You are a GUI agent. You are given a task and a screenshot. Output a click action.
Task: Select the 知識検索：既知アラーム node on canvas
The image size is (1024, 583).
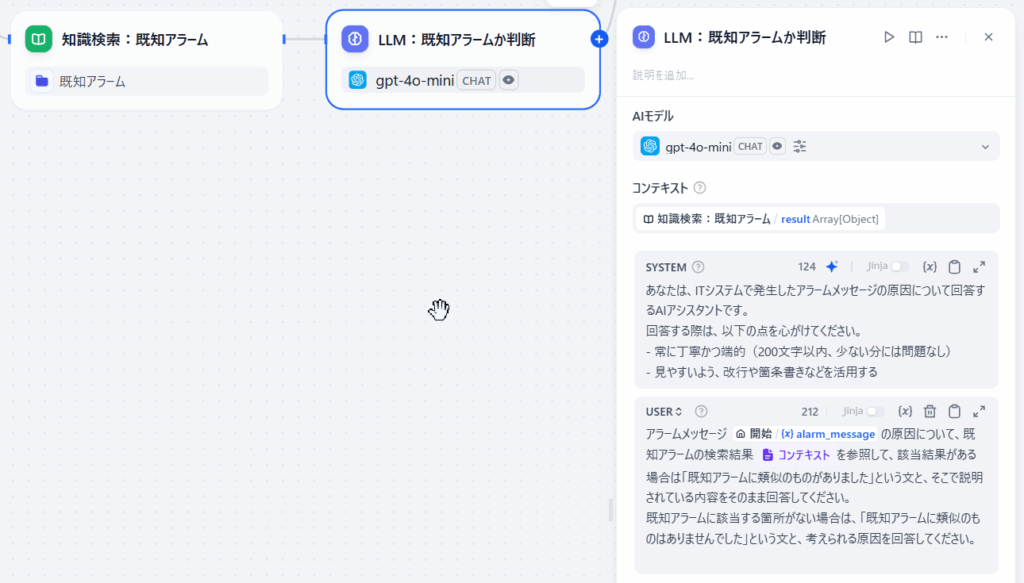pos(146,60)
